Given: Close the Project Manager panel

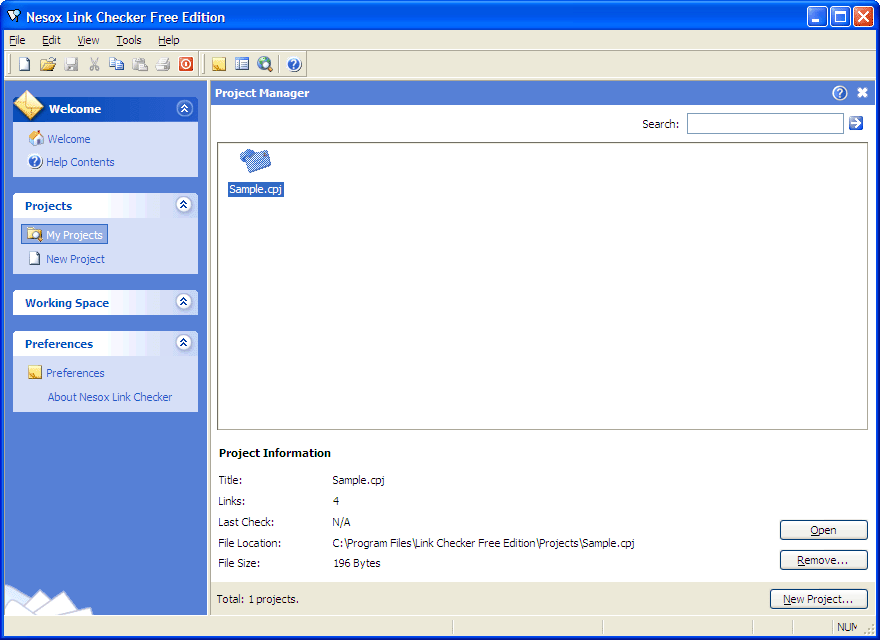Looking at the screenshot, I should 862,93.
